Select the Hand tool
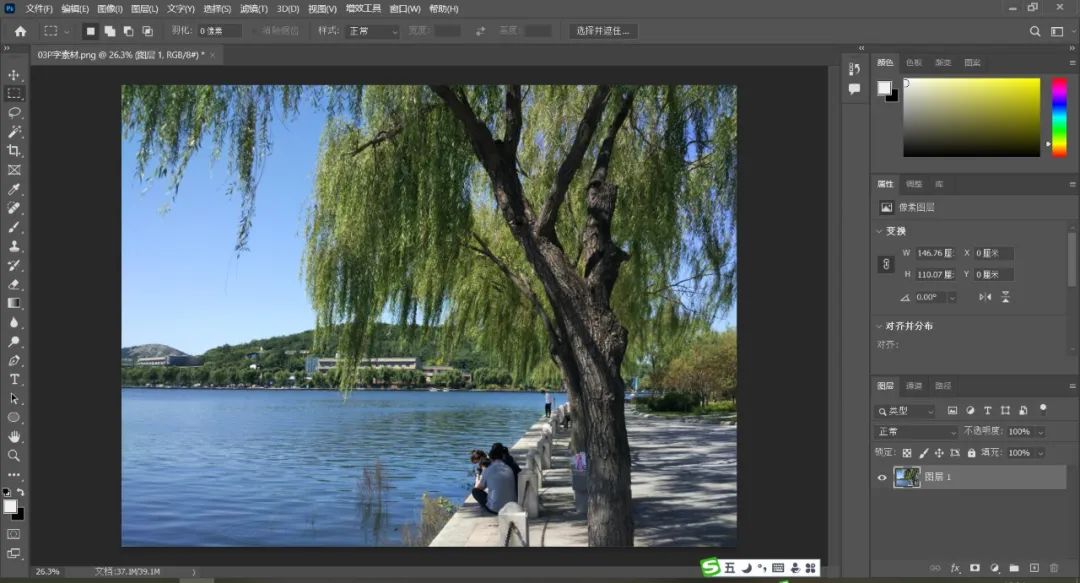The image size is (1080, 583). tap(14, 437)
